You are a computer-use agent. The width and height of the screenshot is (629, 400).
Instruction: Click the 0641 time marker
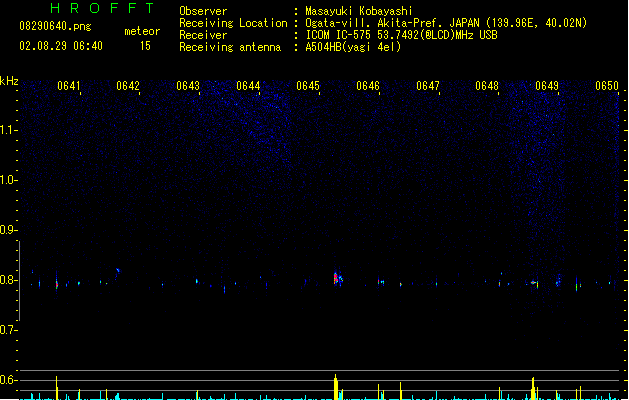coord(69,86)
